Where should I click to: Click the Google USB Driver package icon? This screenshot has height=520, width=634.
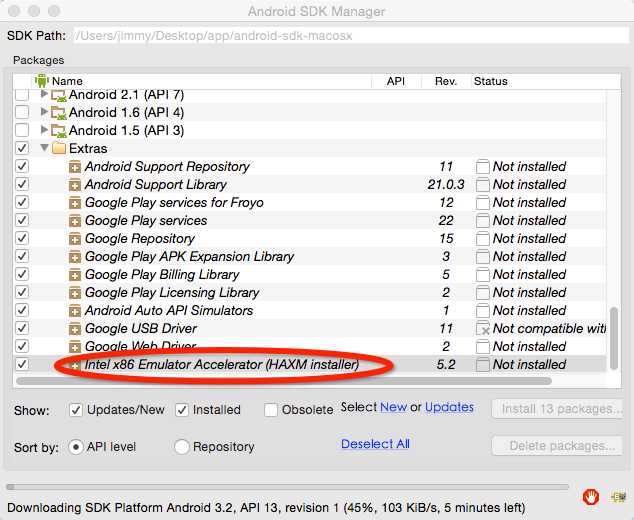click(75, 329)
